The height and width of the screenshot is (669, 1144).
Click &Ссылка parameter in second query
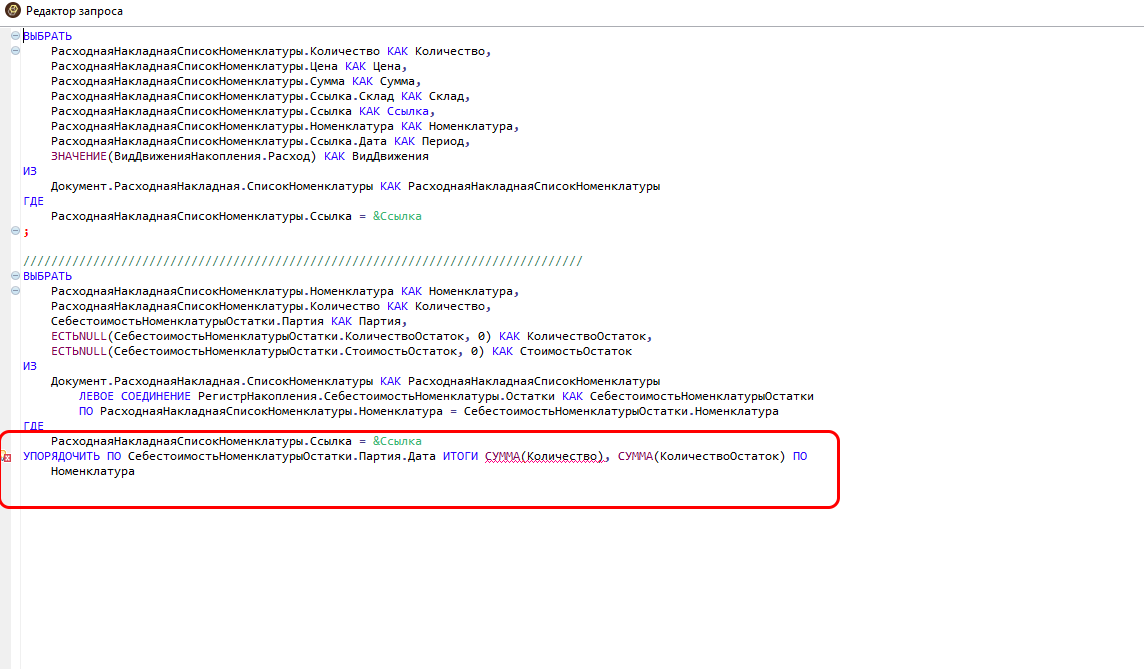click(398, 441)
